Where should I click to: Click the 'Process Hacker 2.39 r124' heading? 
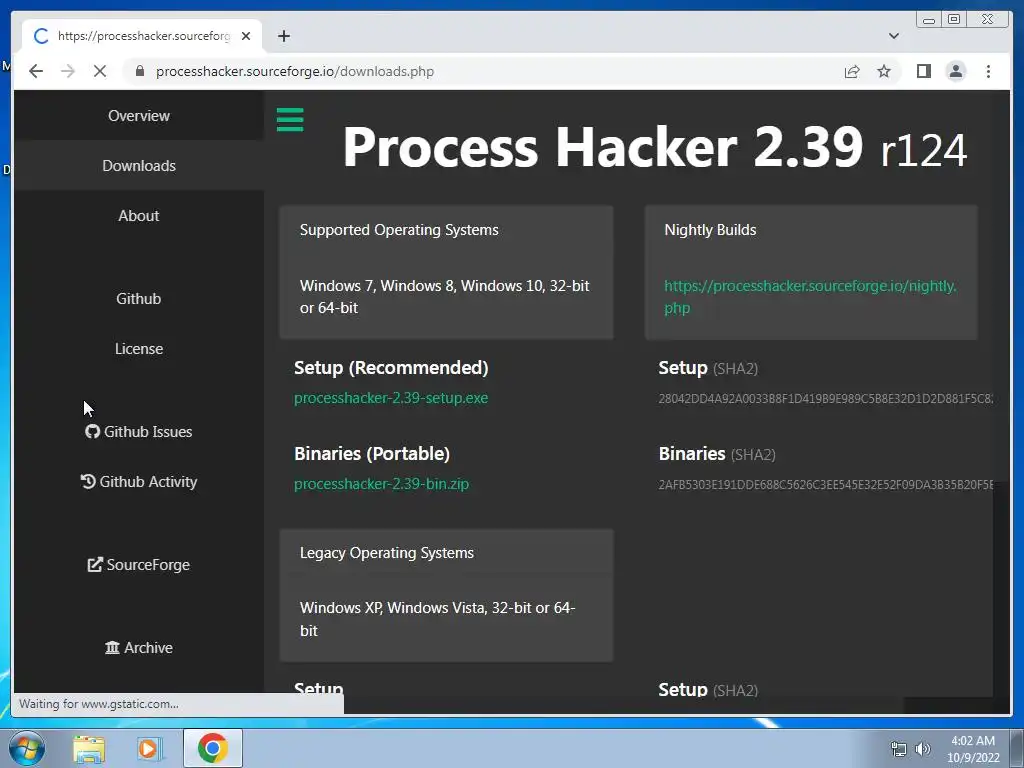654,148
